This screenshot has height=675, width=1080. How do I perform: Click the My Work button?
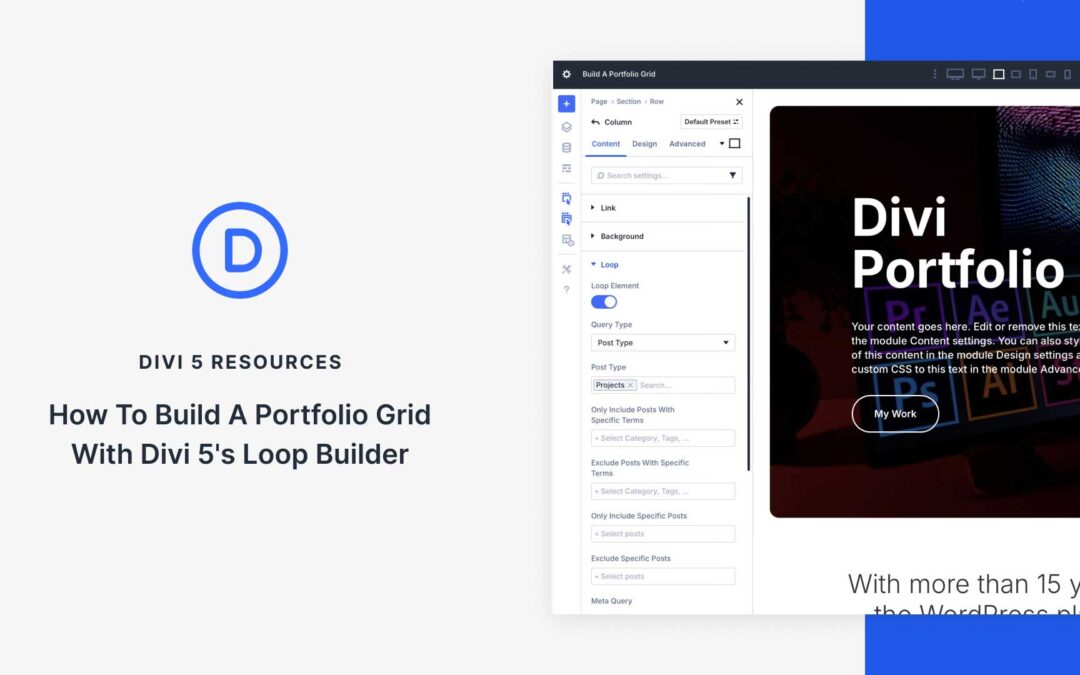pos(895,414)
